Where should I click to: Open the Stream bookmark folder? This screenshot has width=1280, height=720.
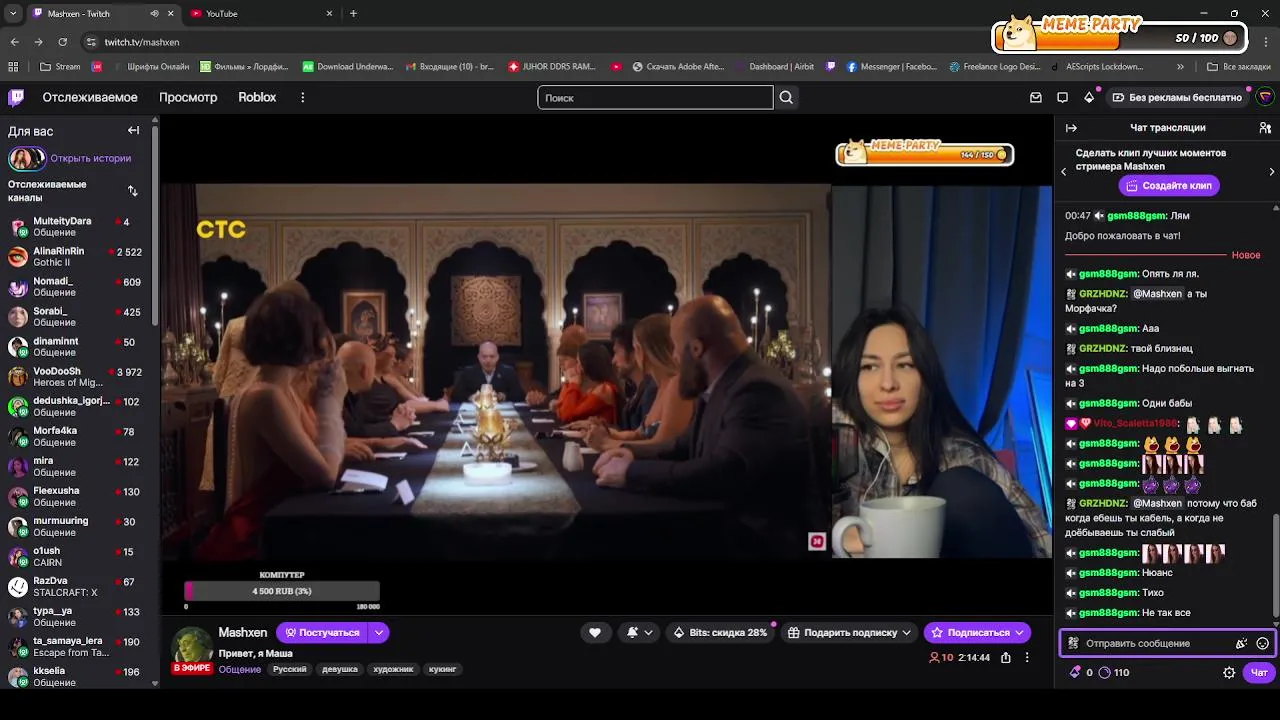click(x=60, y=67)
